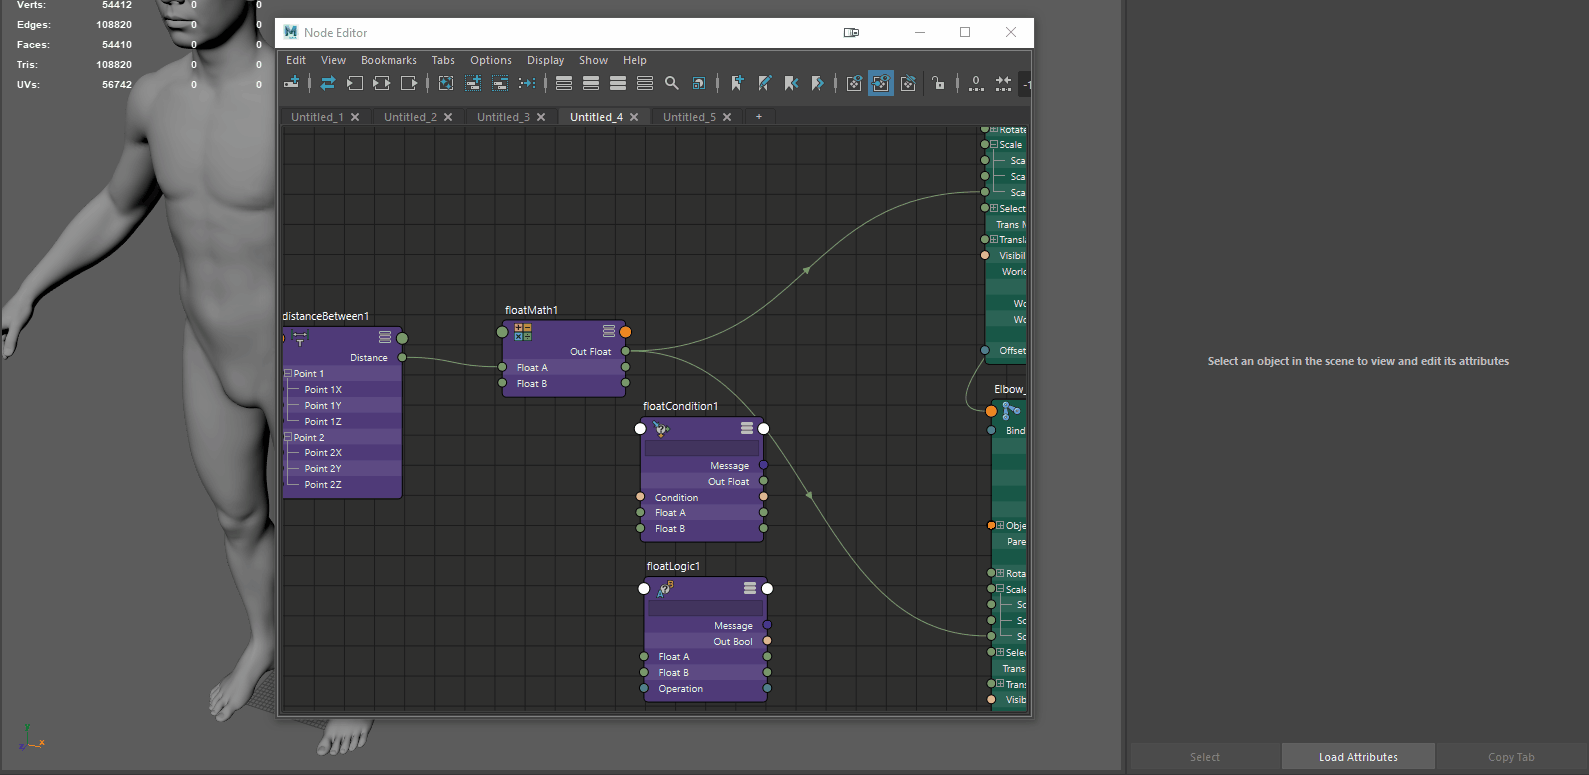Set nodes to connected attribute view

(591, 83)
